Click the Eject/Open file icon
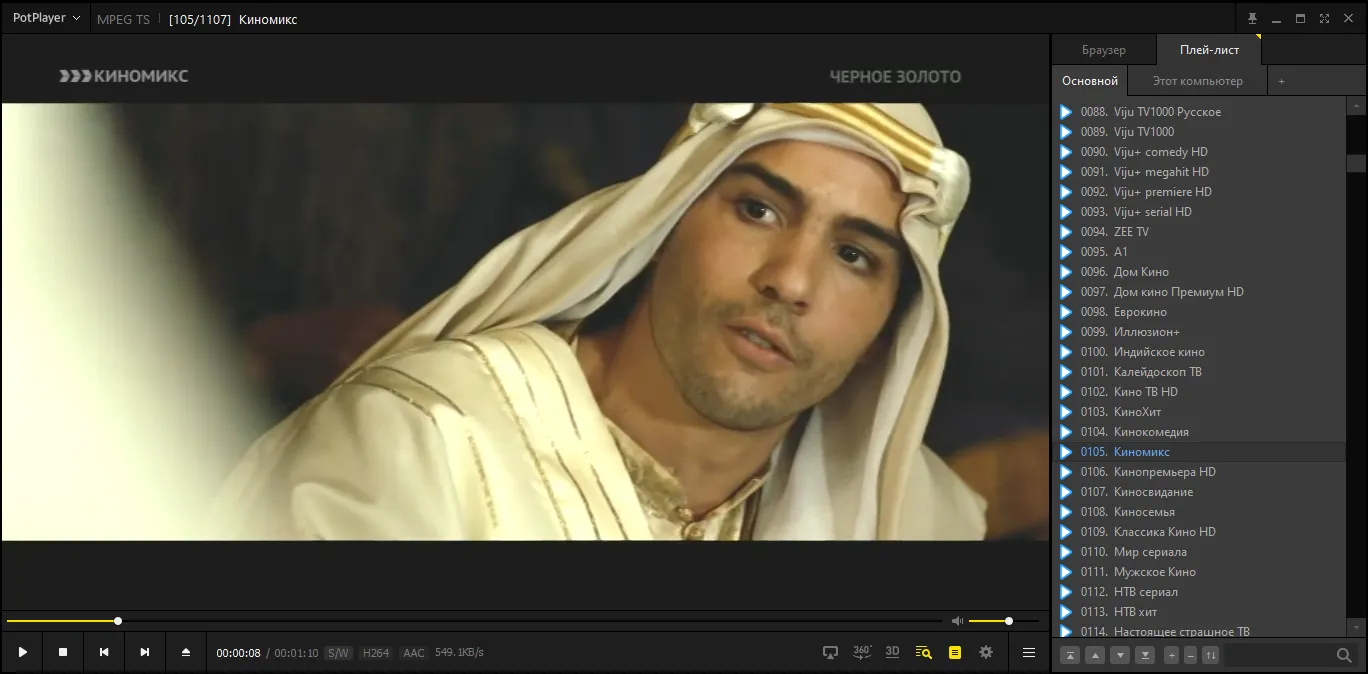Image resolution: width=1368 pixels, height=674 pixels. coord(186,652)
